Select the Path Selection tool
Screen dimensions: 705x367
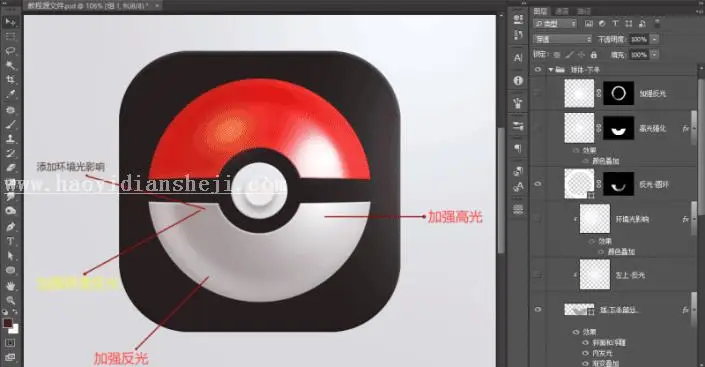click(10, 256)
